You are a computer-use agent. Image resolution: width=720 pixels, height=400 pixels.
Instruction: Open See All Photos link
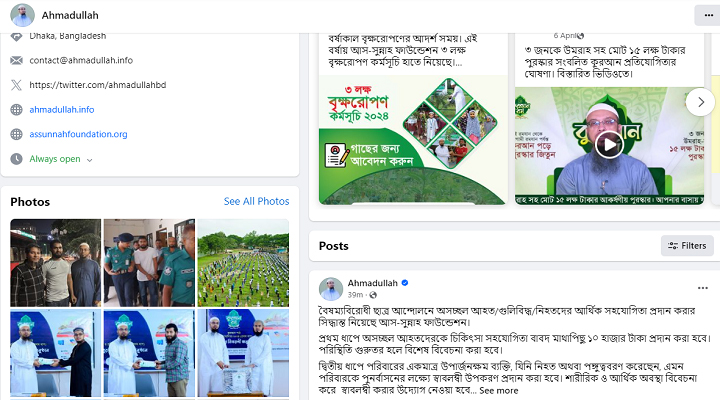coord(256,201)
